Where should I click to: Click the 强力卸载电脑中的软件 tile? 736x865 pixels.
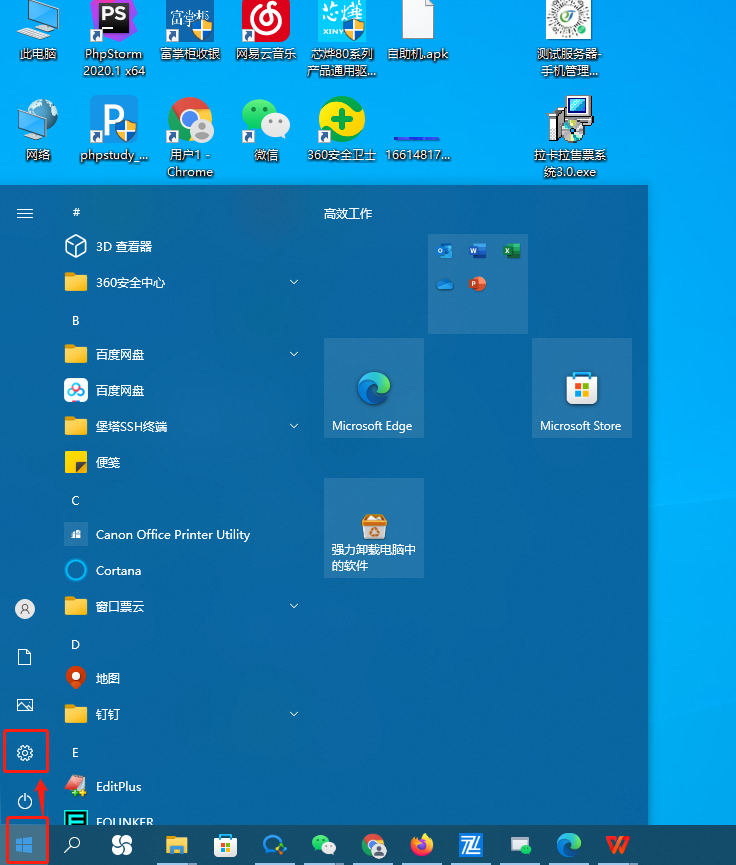click(x=373, y=528)
